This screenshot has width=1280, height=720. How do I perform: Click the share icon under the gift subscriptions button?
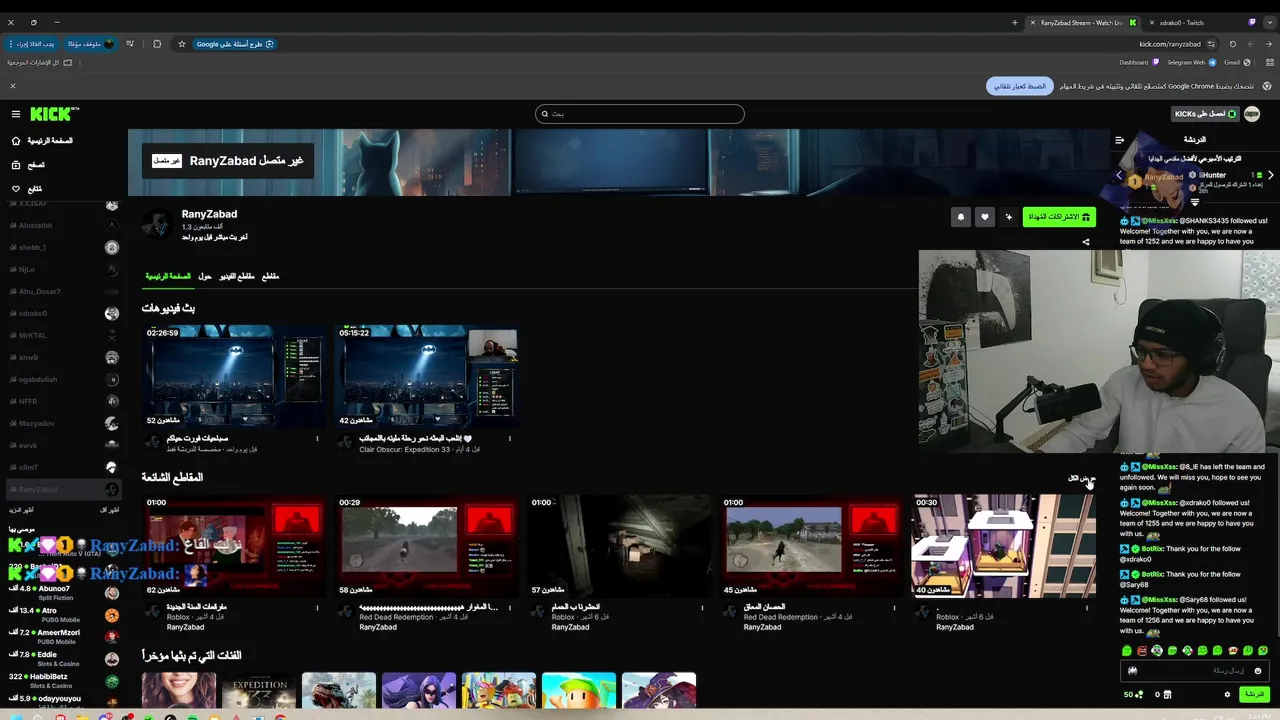[x=1086, y=242]
